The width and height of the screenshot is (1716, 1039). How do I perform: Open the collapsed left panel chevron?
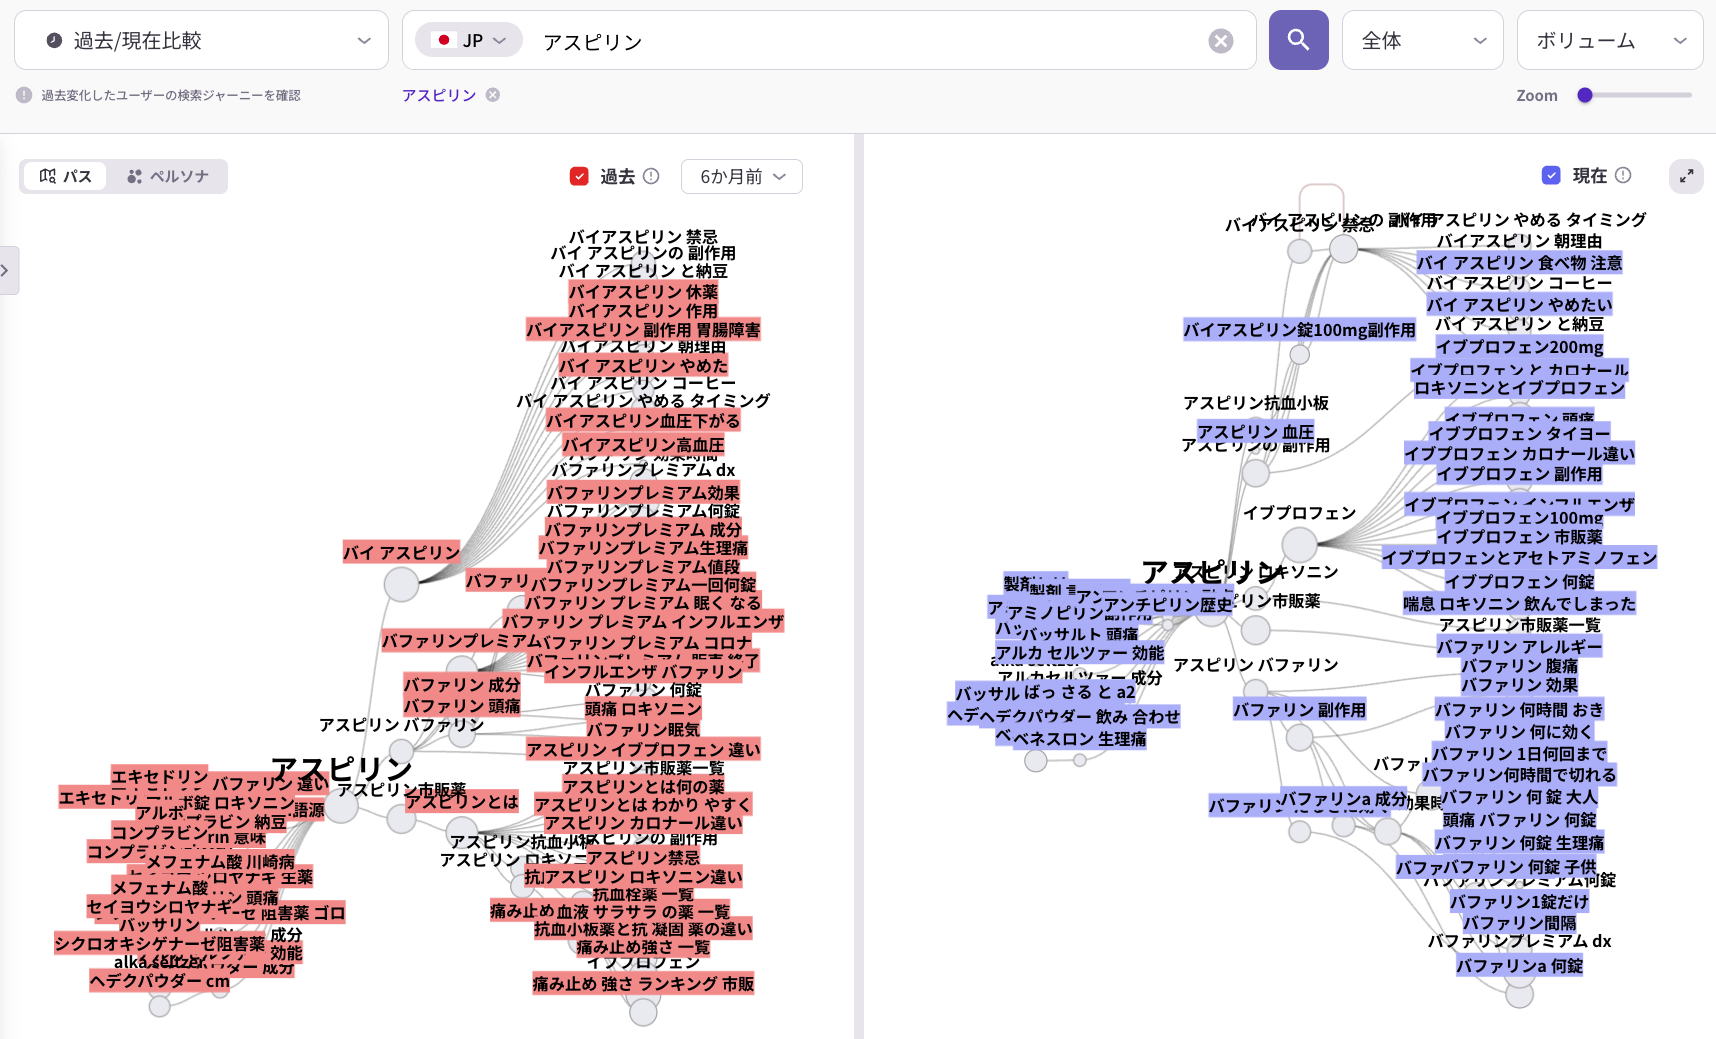[7, 270]
